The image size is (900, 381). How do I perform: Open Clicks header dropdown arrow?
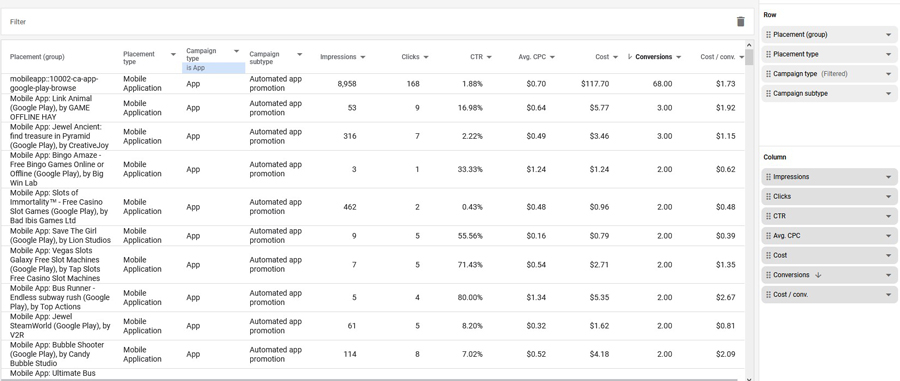(x=426, y=57)
